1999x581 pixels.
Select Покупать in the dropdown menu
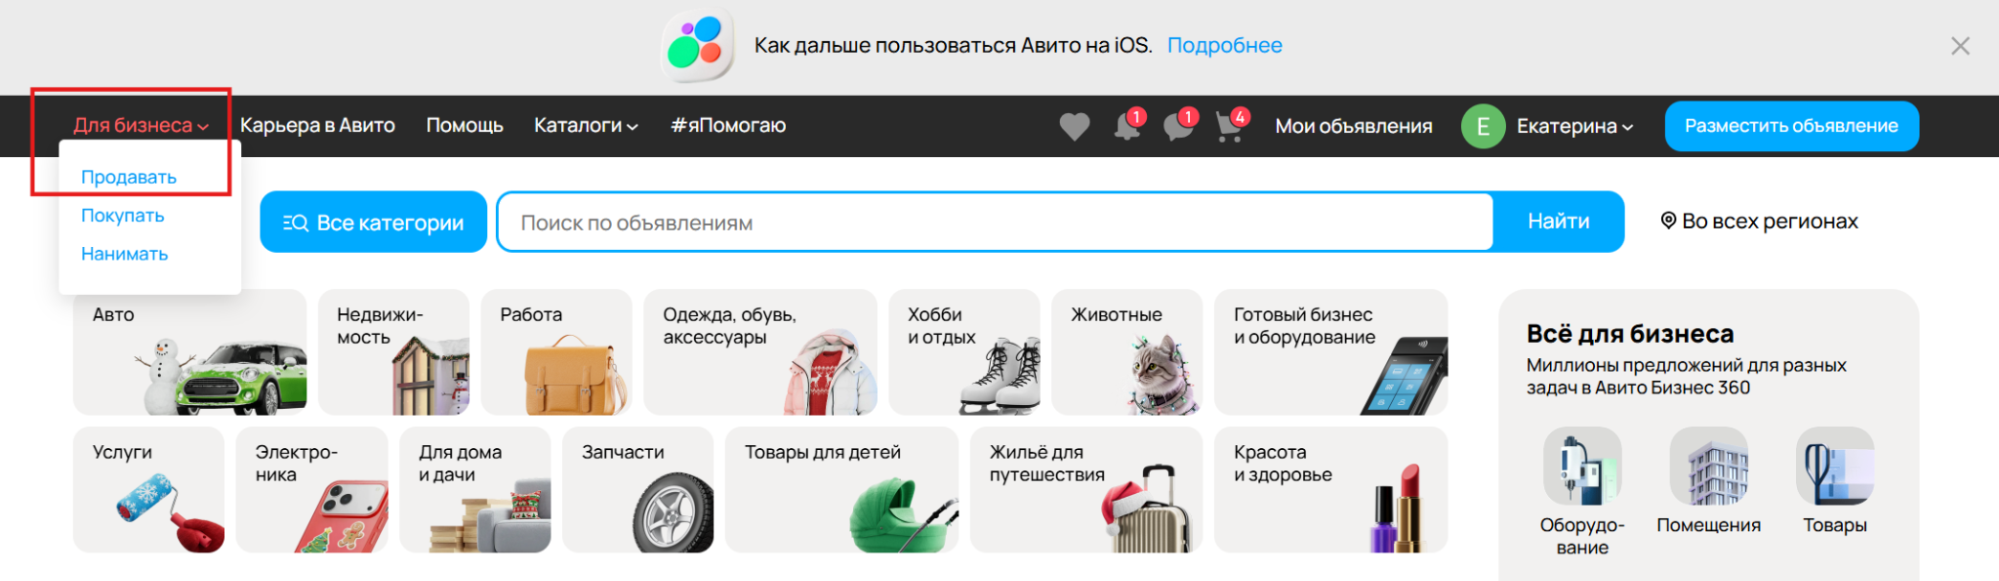[123, 215]
